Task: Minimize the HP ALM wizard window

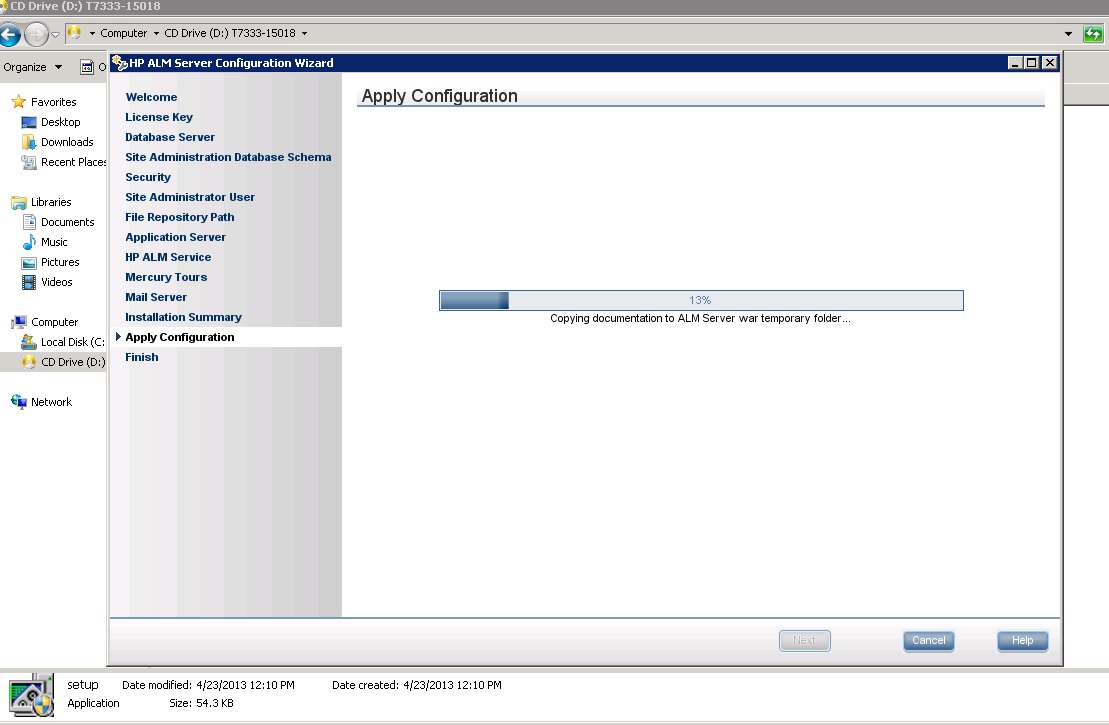Action: pyautogui.click(x=1015, y=63)
